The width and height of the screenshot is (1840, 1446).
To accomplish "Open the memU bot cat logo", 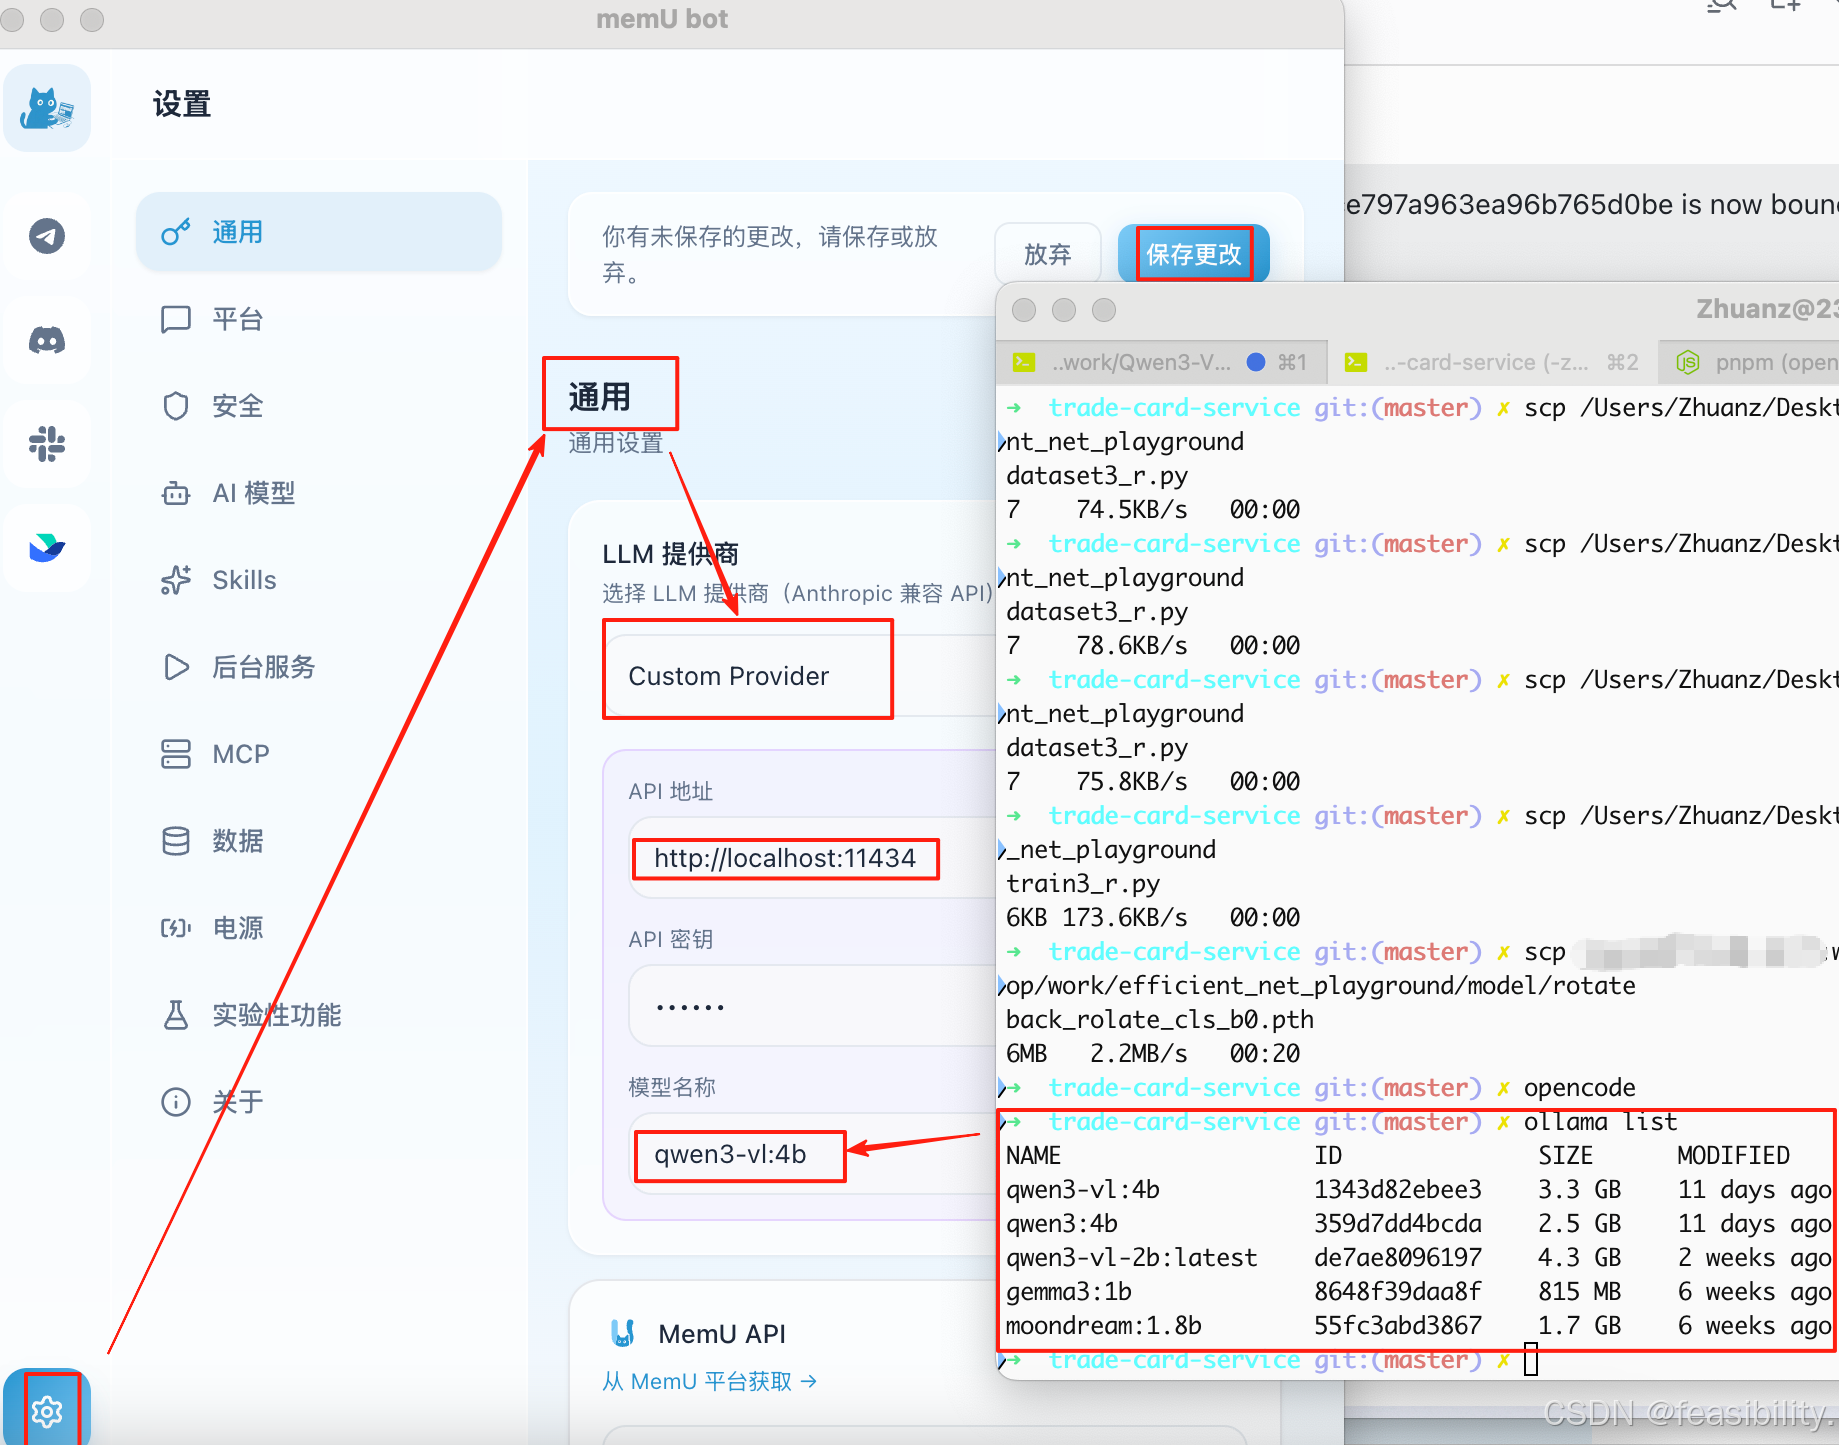I will 47,108.
